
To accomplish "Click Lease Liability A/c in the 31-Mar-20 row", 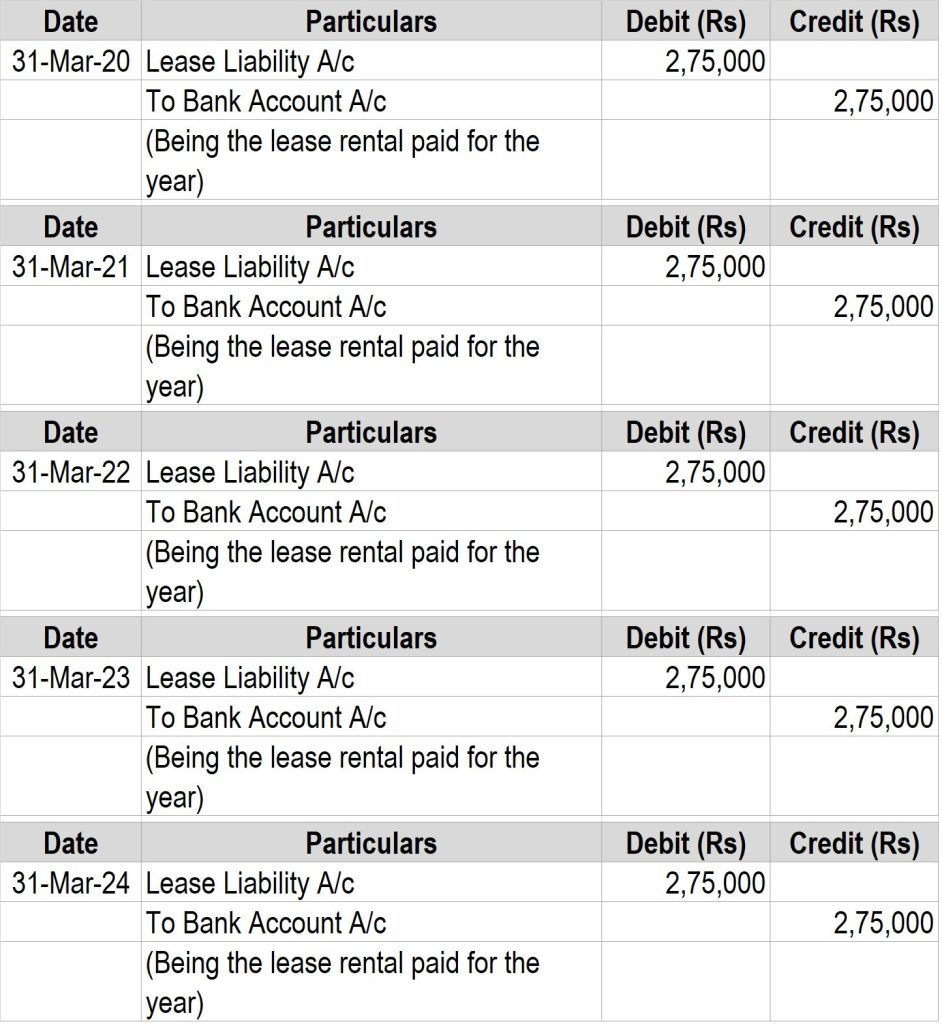I will point(250,62).
